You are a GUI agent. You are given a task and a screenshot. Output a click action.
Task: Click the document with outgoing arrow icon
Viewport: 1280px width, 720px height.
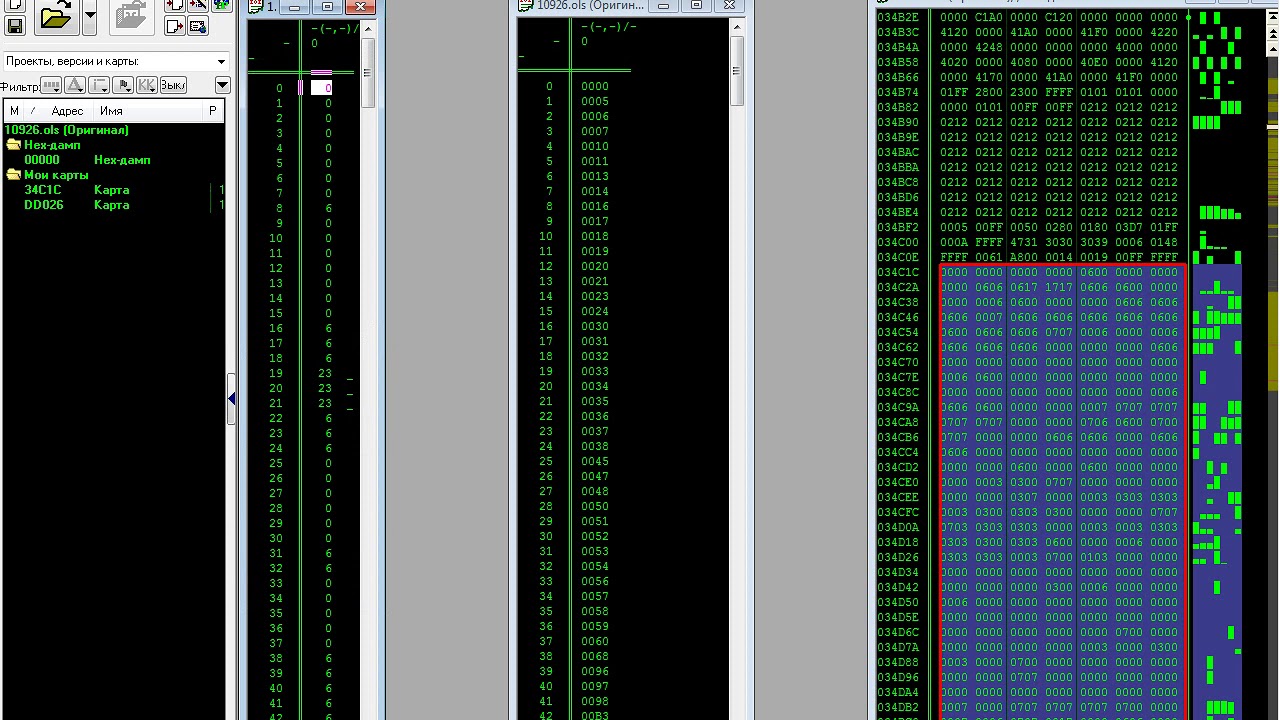[x=174, y=26]
